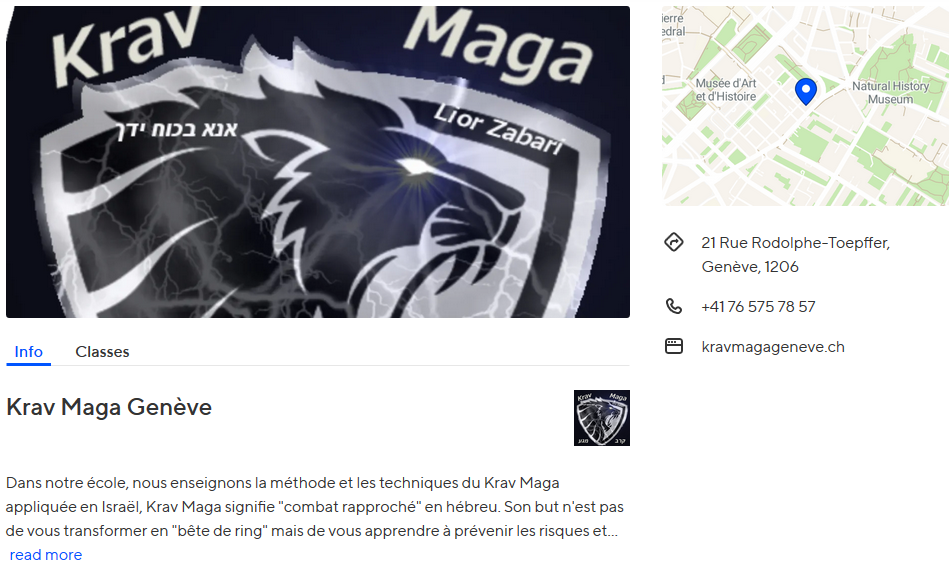Open the small Krav Maga logo thumbnail
This screenshot has height=585, width=949.
coord(602,418)
